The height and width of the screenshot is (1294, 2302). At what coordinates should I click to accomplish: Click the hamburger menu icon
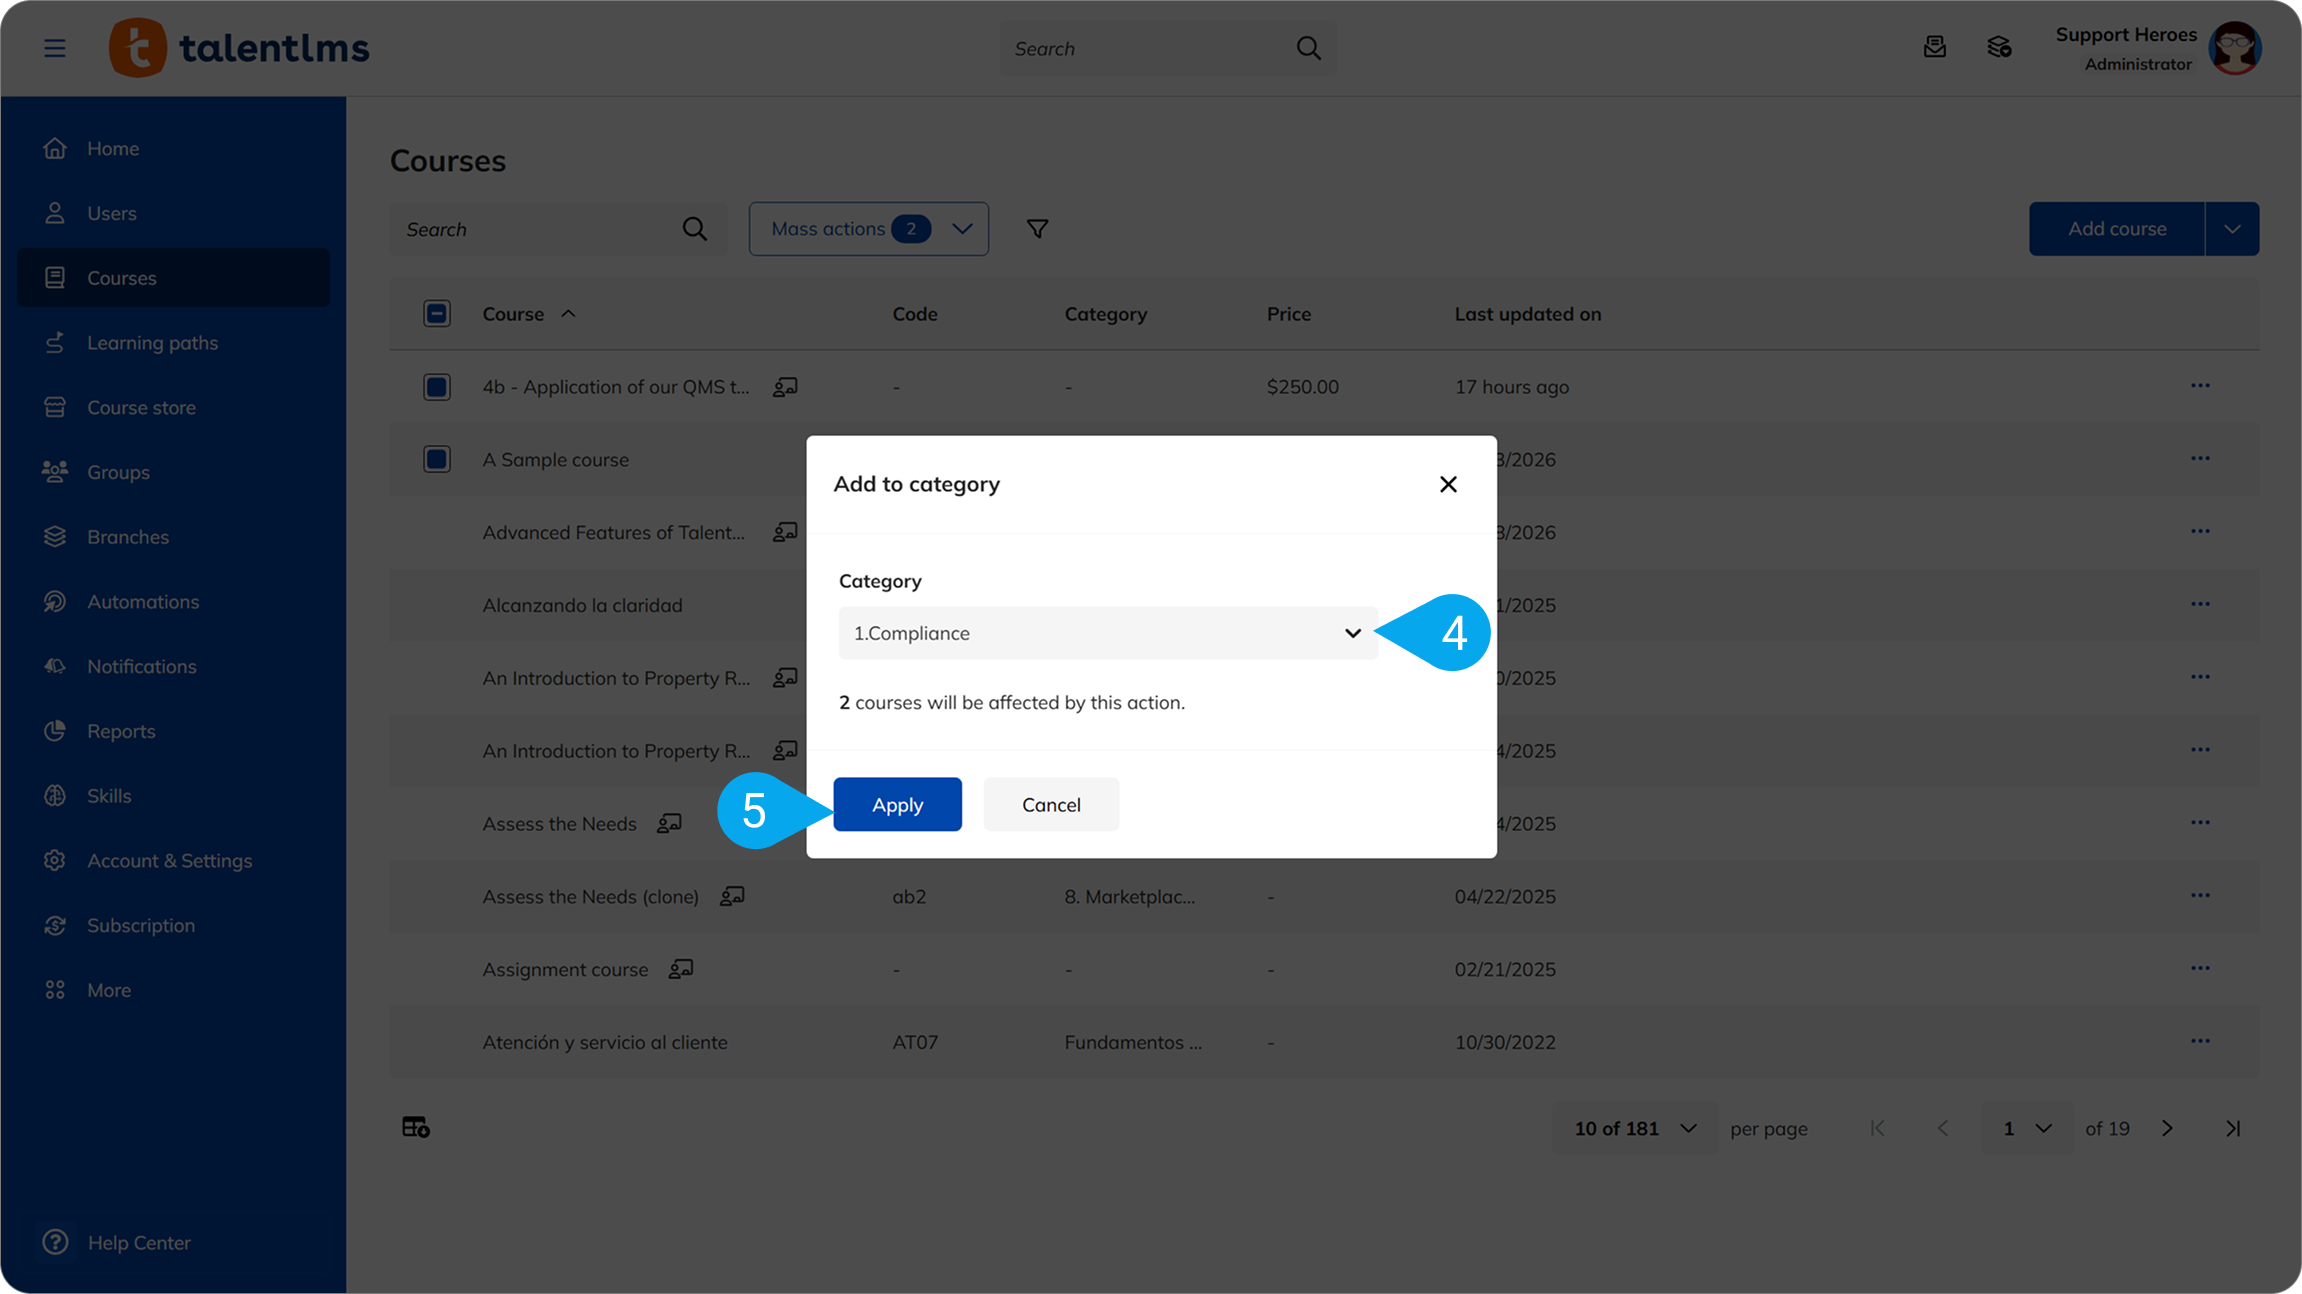(55, 48)
